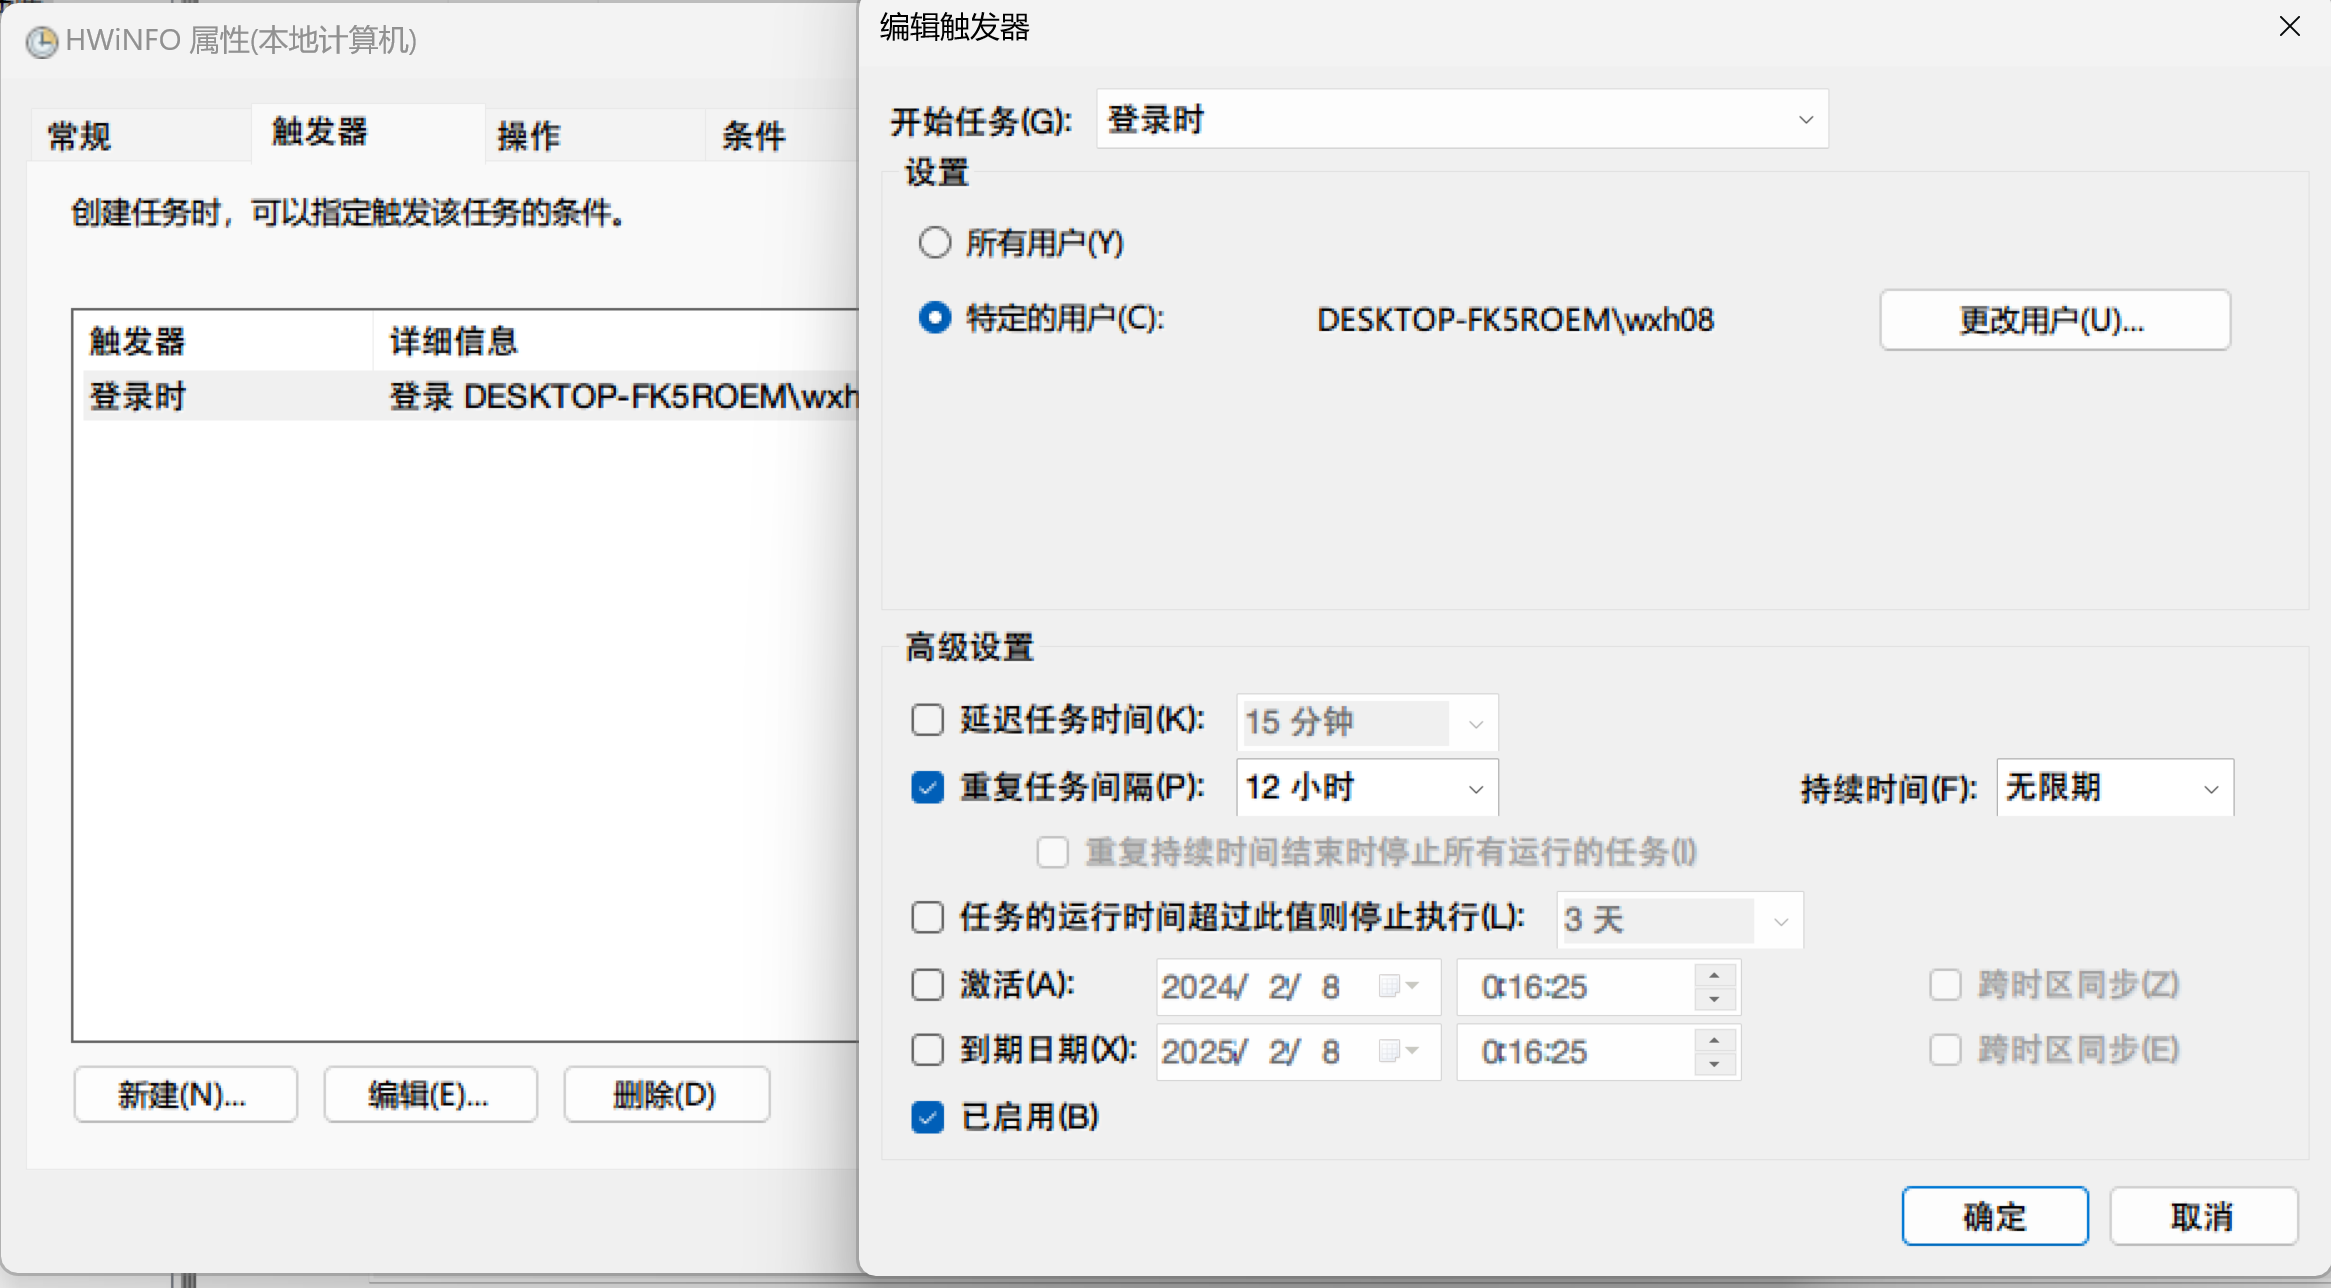Enable the 激活 date checkbox

927,985
